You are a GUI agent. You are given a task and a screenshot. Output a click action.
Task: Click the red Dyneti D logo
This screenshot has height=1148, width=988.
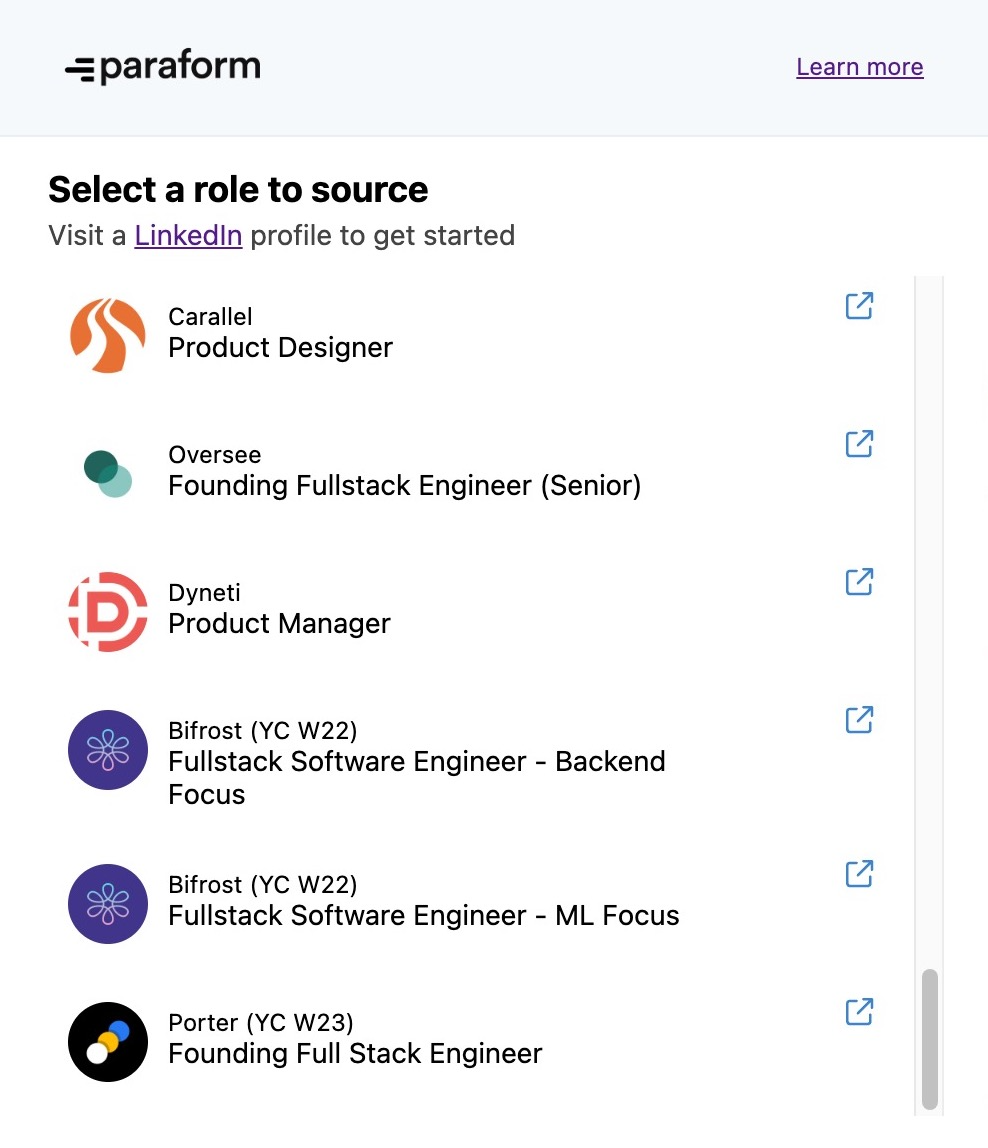click(x=108, y=612)
